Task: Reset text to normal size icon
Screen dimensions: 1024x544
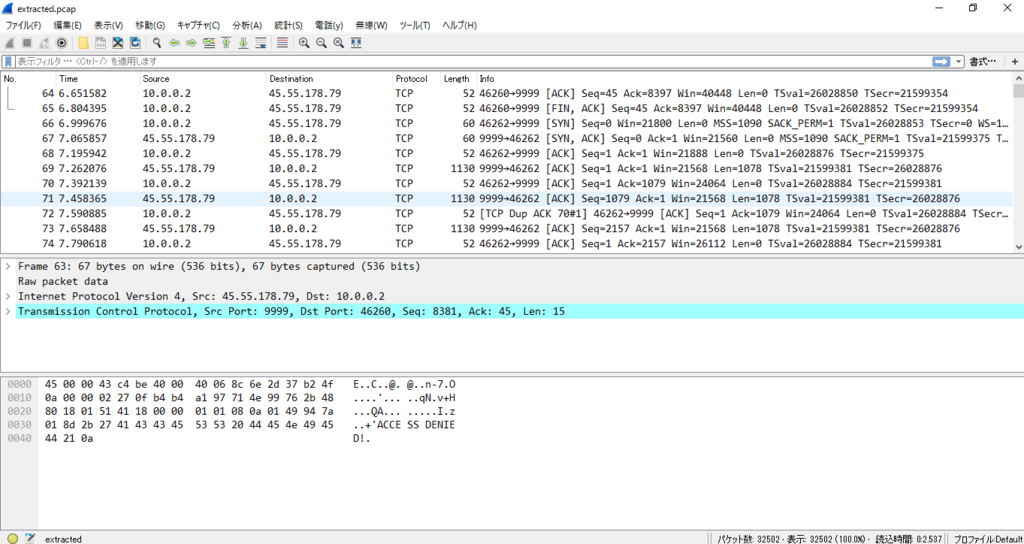Action: pos(338,43)
